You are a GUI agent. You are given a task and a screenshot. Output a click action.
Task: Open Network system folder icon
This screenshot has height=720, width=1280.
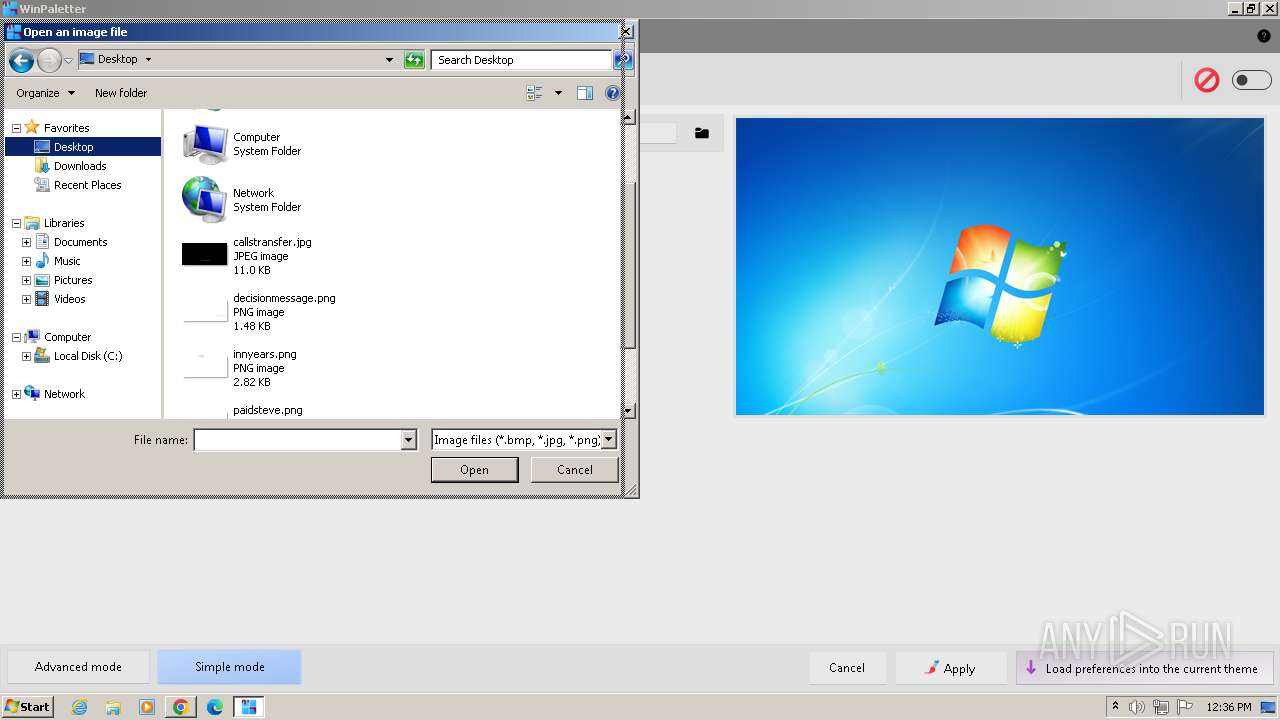(x=205, y=200)
